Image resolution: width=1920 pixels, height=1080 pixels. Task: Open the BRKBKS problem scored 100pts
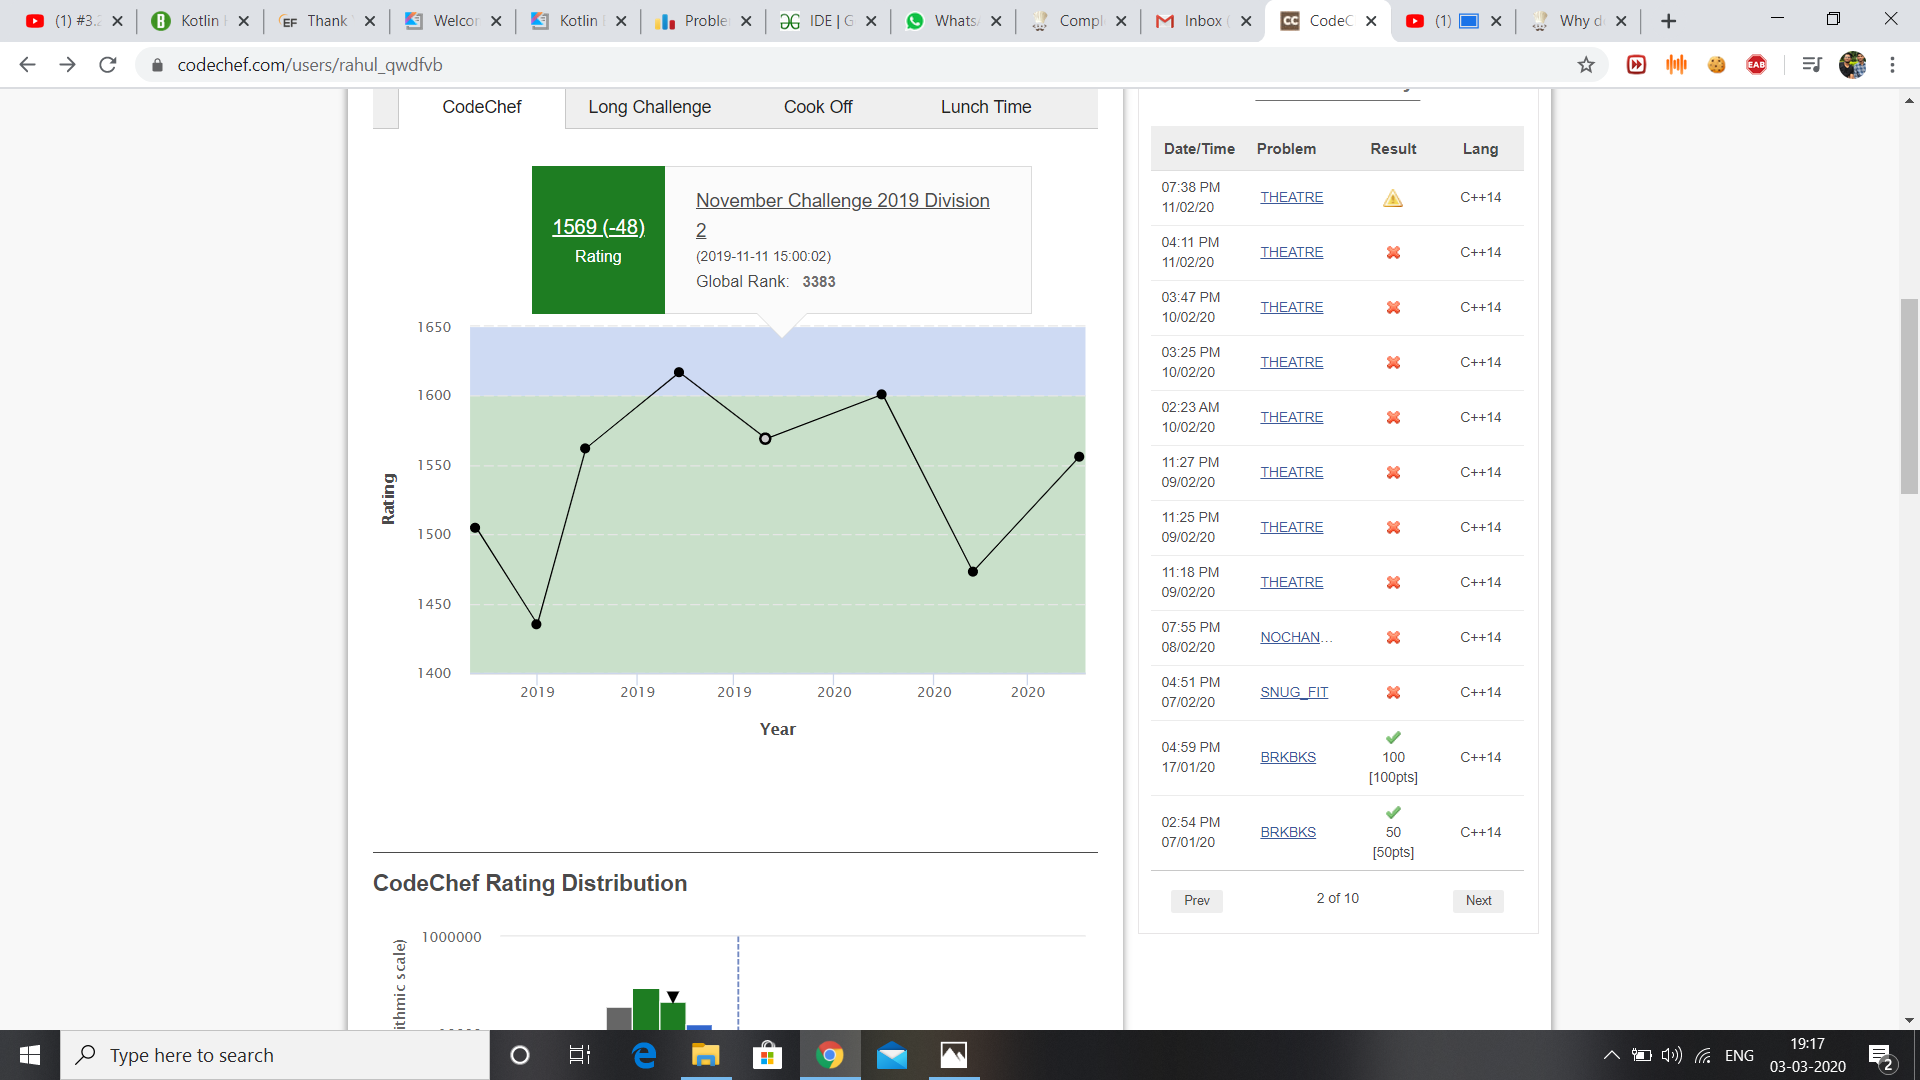click(x=1287, y=757)
